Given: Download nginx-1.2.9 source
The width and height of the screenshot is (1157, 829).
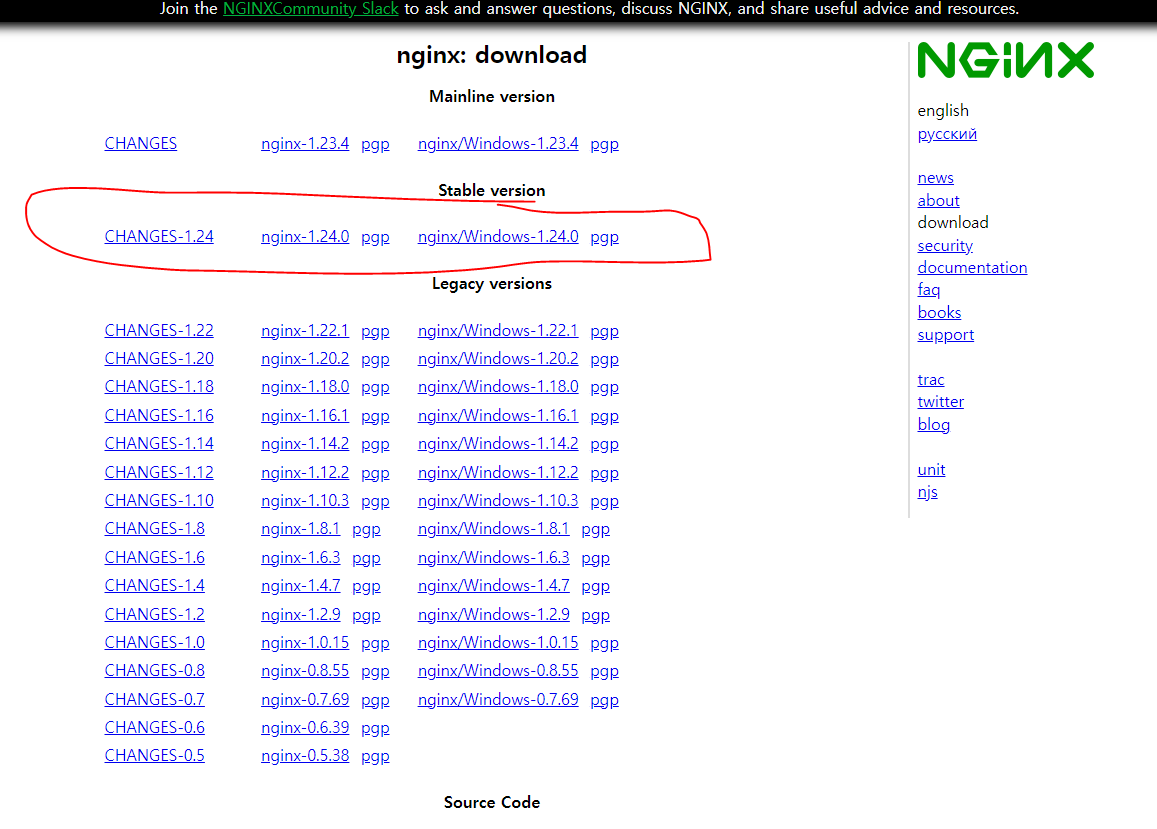Looking at the screenshot, I should (300, 613).
